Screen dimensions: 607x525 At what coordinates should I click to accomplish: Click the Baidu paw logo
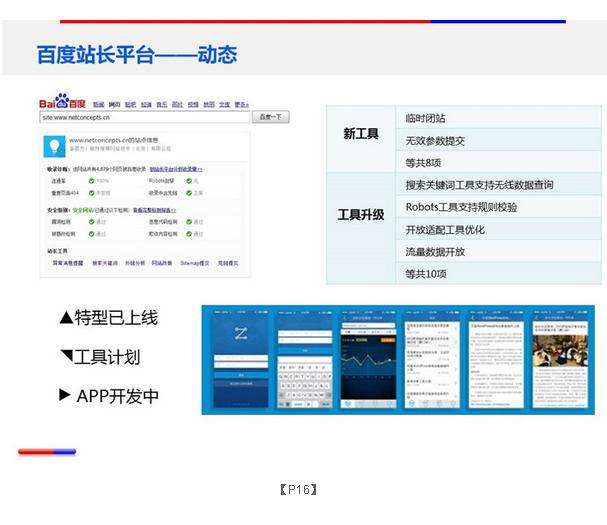pyautogui.click(x=62, y=102)
